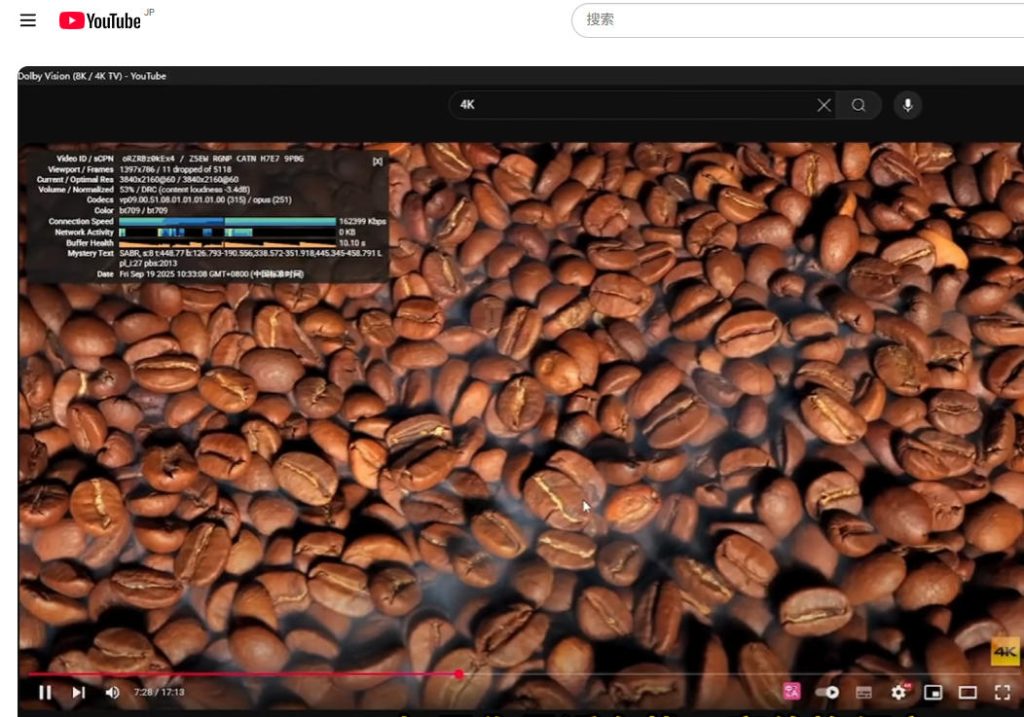The width and height of the screenshot is (1024, 717).
Task: Click the '1397x786 / 11 dropped of 5118' value
Action: click(x=175, y=169)
